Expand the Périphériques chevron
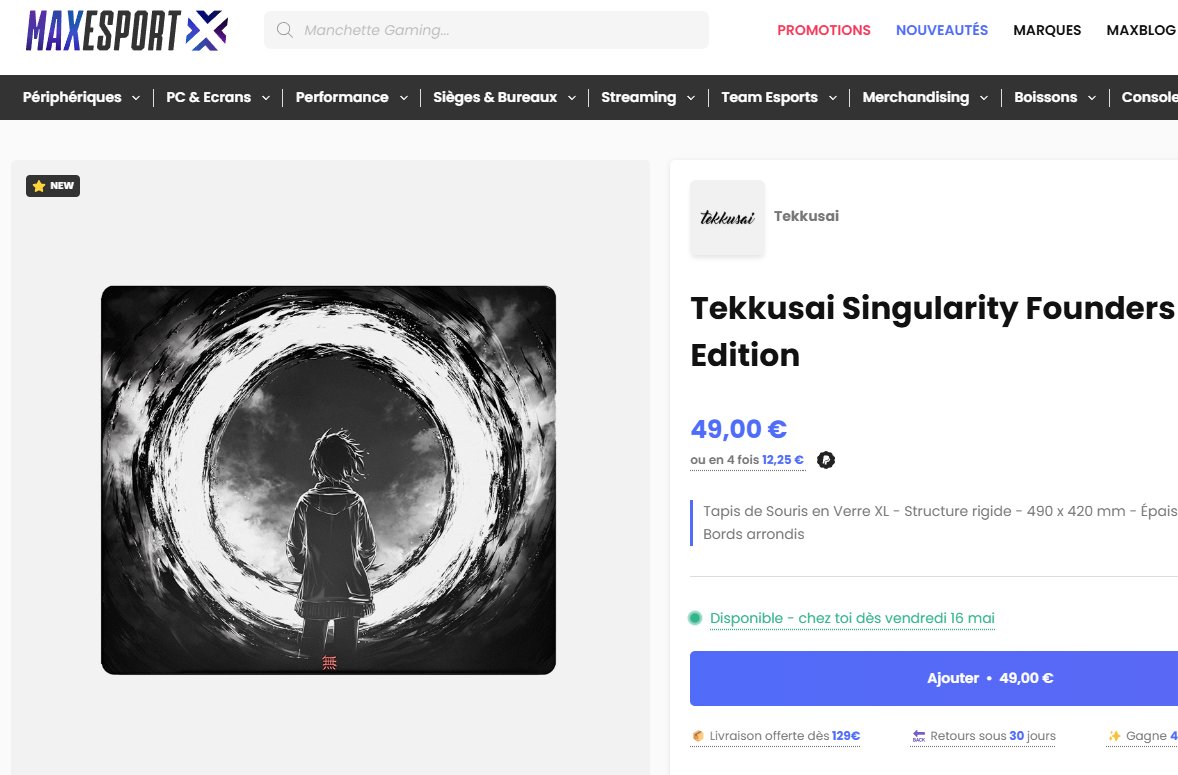The width and height of the screenshot is (1178, 775). [x=136, y=98]
